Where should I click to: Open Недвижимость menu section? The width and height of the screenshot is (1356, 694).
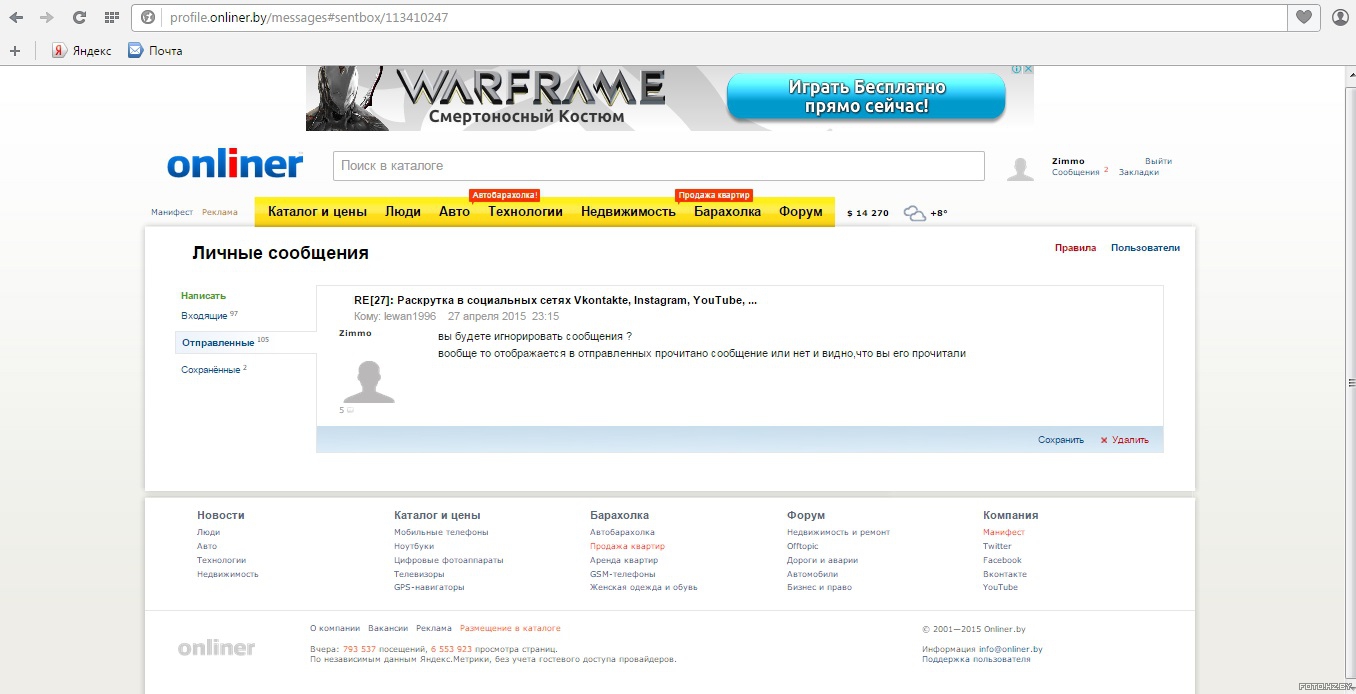(x=628, y=212)
